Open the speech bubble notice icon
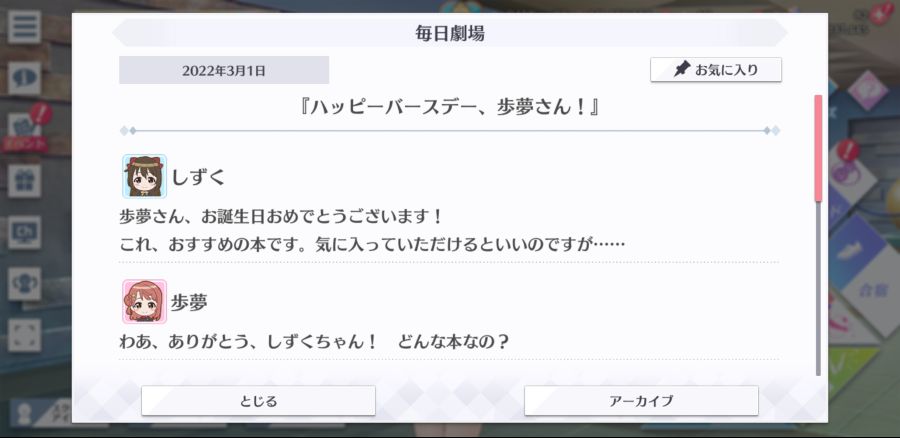Viewport: 900px width, 438px height. [24, 79]
